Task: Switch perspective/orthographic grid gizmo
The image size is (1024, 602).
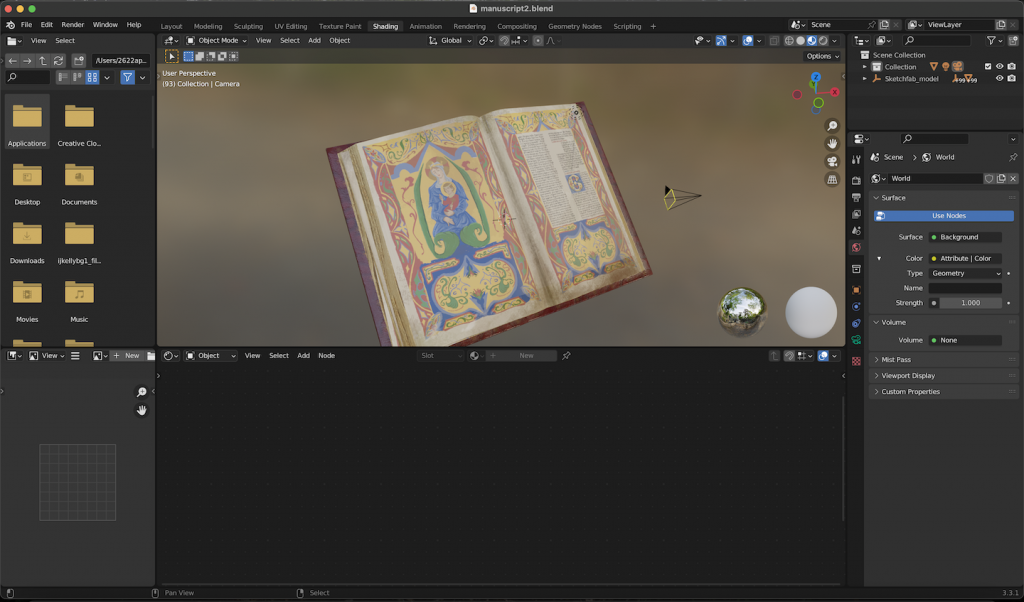Action: click(832, 180)
